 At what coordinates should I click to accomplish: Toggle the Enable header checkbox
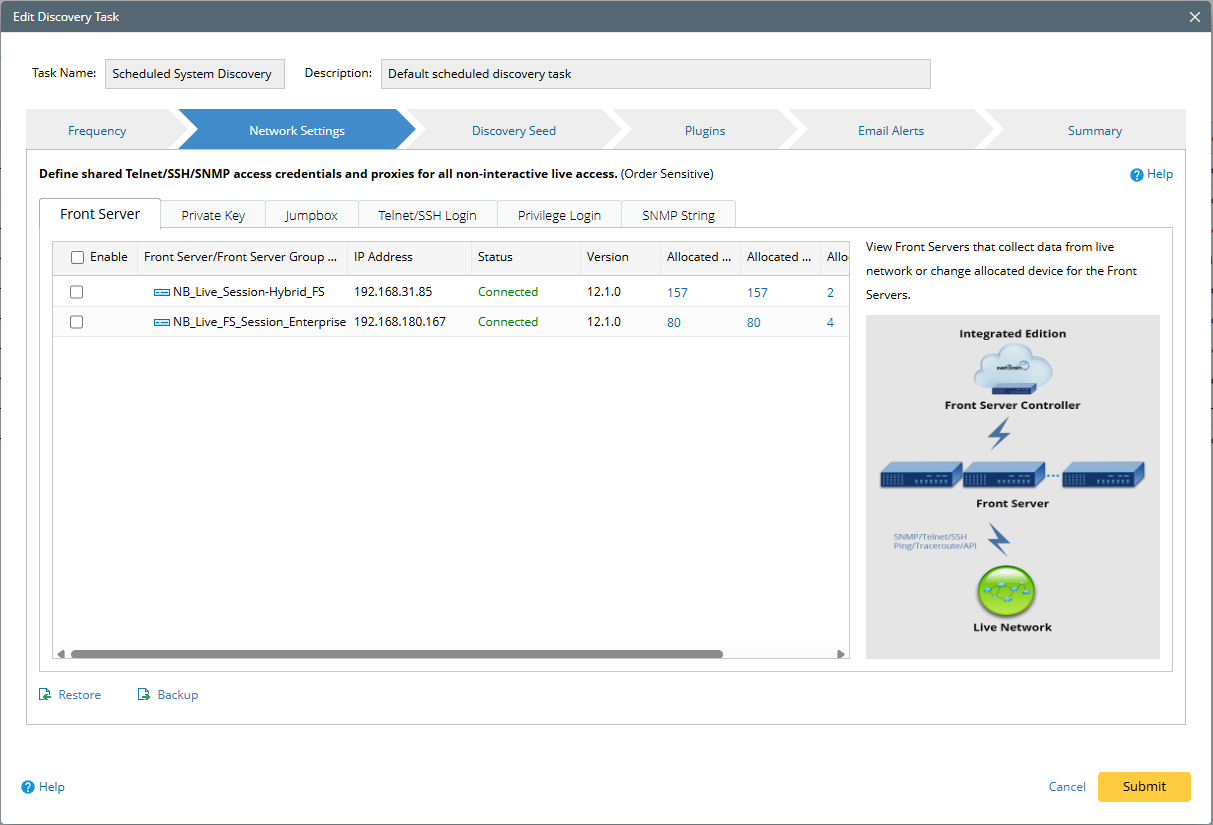click(x=78, y=257)
